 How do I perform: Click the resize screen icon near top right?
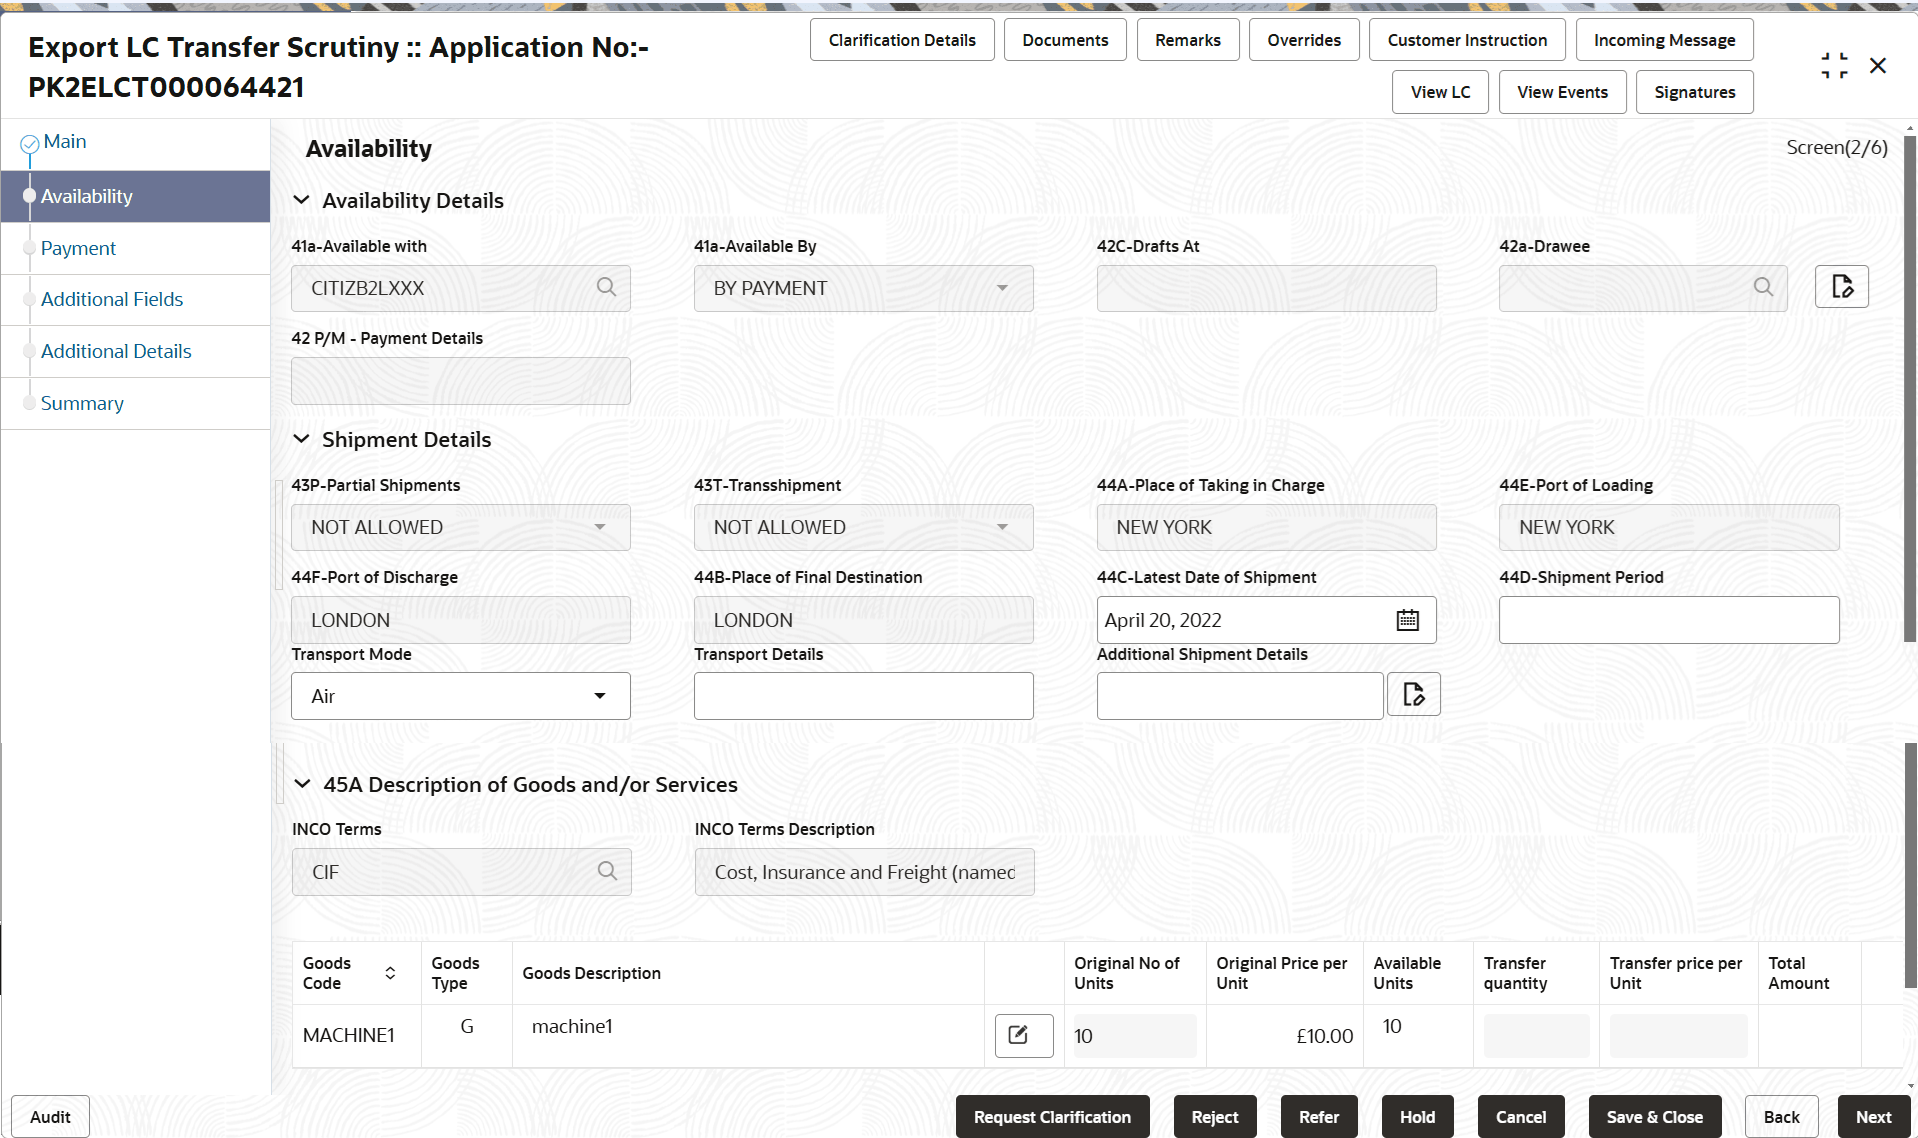click(1834, 65)
